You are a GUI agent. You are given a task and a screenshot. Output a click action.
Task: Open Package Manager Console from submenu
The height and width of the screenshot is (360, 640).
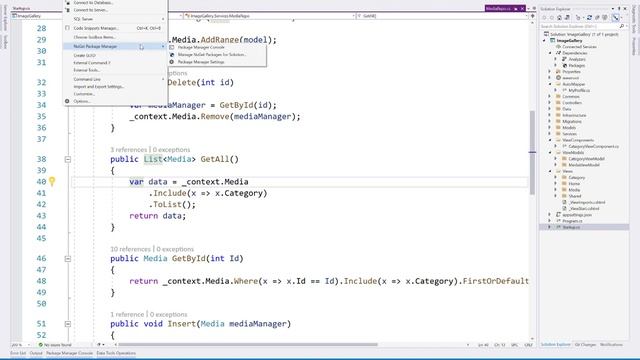pyautogui.click(x=217, y=47)
